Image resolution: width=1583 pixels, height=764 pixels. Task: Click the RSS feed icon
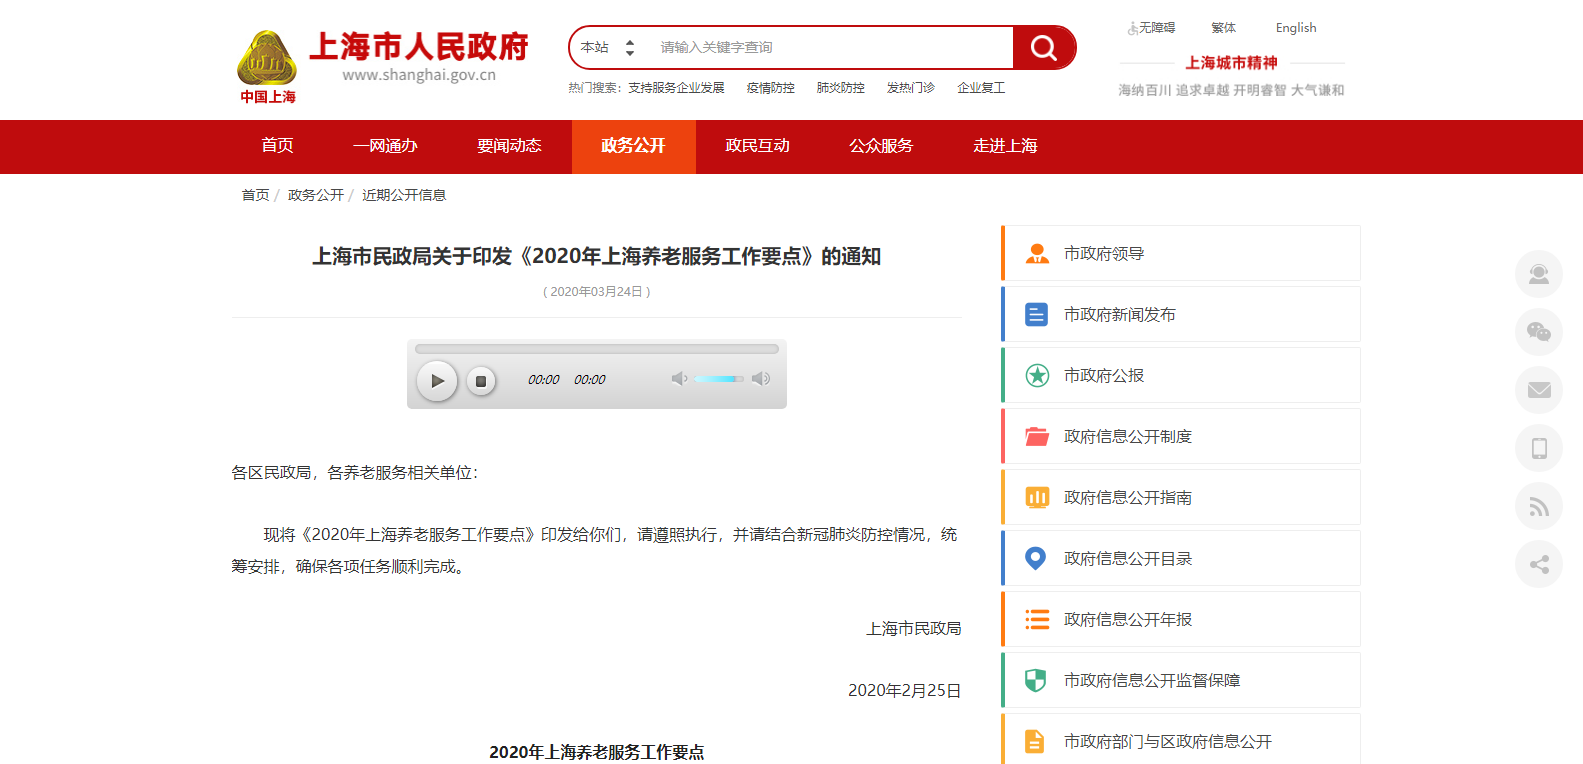click(x=1538, y=506)
